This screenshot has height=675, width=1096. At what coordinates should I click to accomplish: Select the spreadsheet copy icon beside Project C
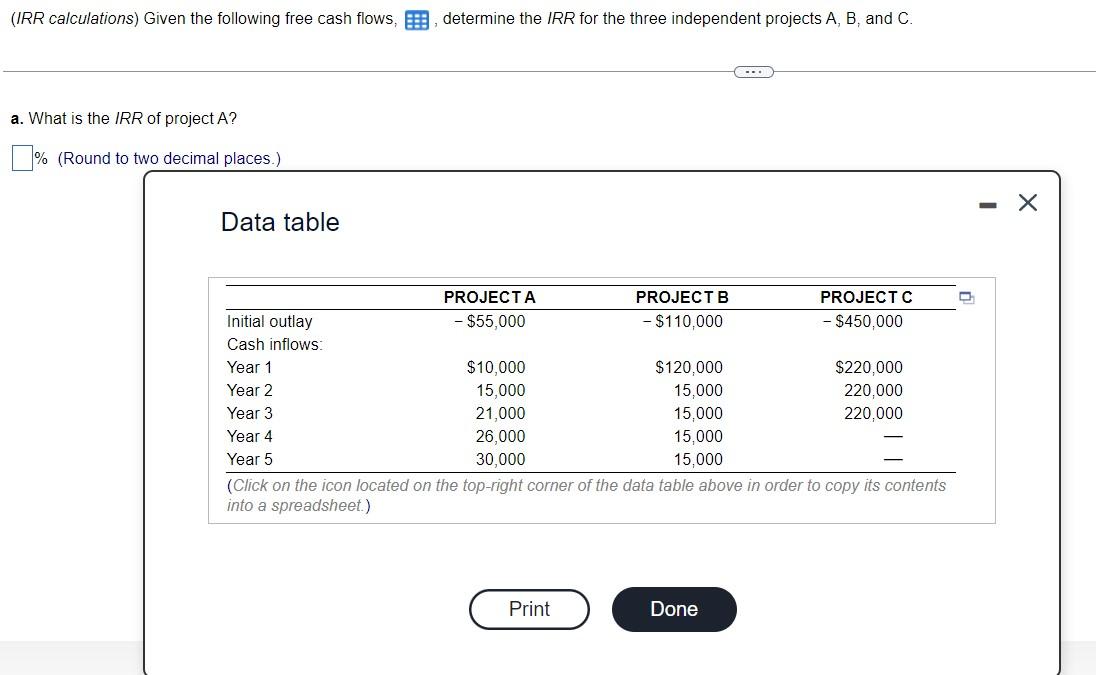(x=965, y=297)
